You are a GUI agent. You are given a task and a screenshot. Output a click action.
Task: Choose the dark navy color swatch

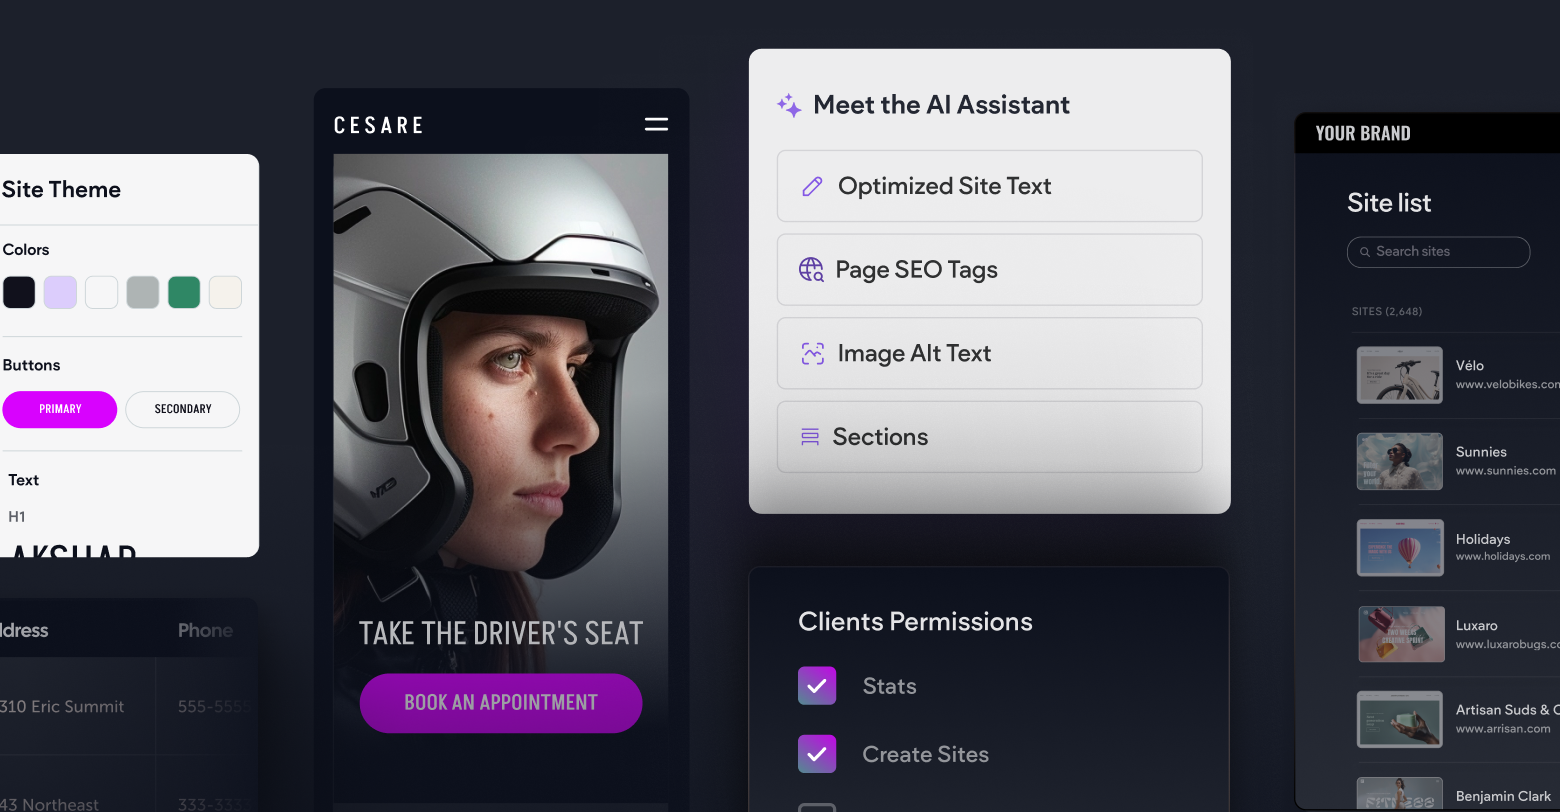click(19, 292)
